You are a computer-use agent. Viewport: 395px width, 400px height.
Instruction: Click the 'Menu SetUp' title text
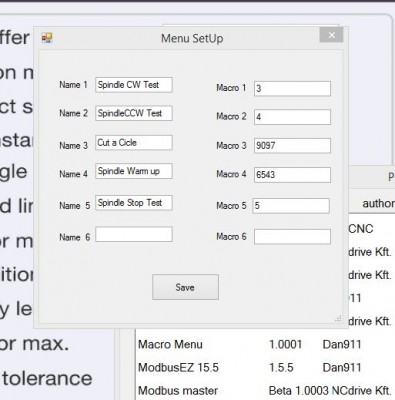click(192, 38)
